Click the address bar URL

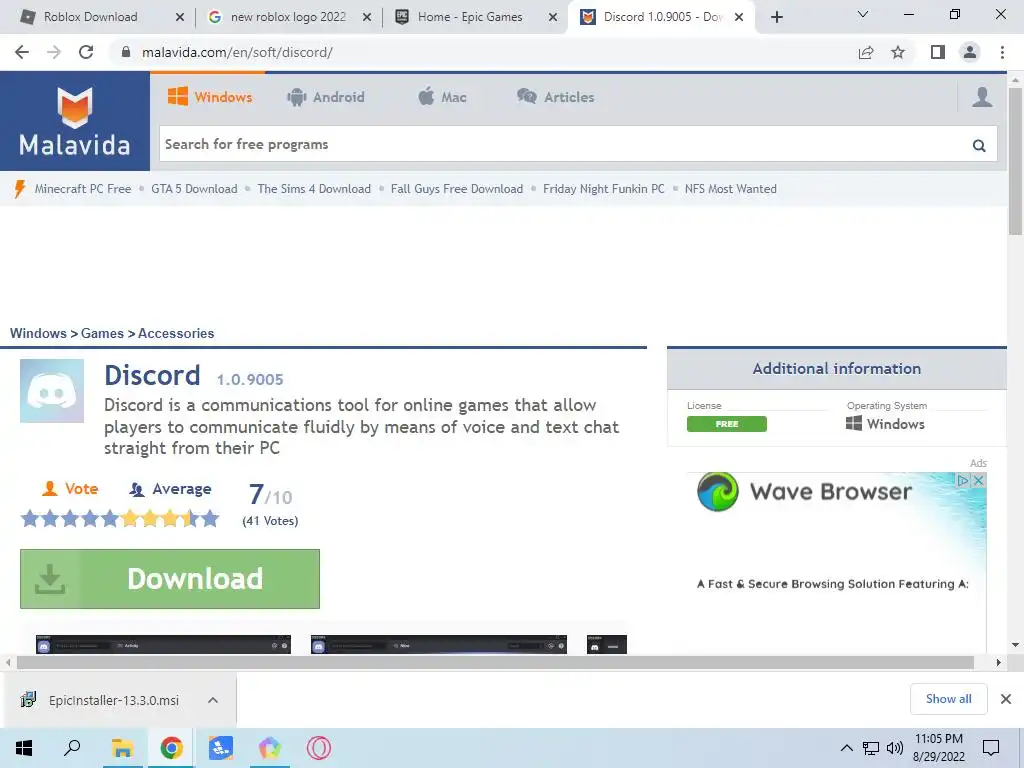[x=237, y=52]
